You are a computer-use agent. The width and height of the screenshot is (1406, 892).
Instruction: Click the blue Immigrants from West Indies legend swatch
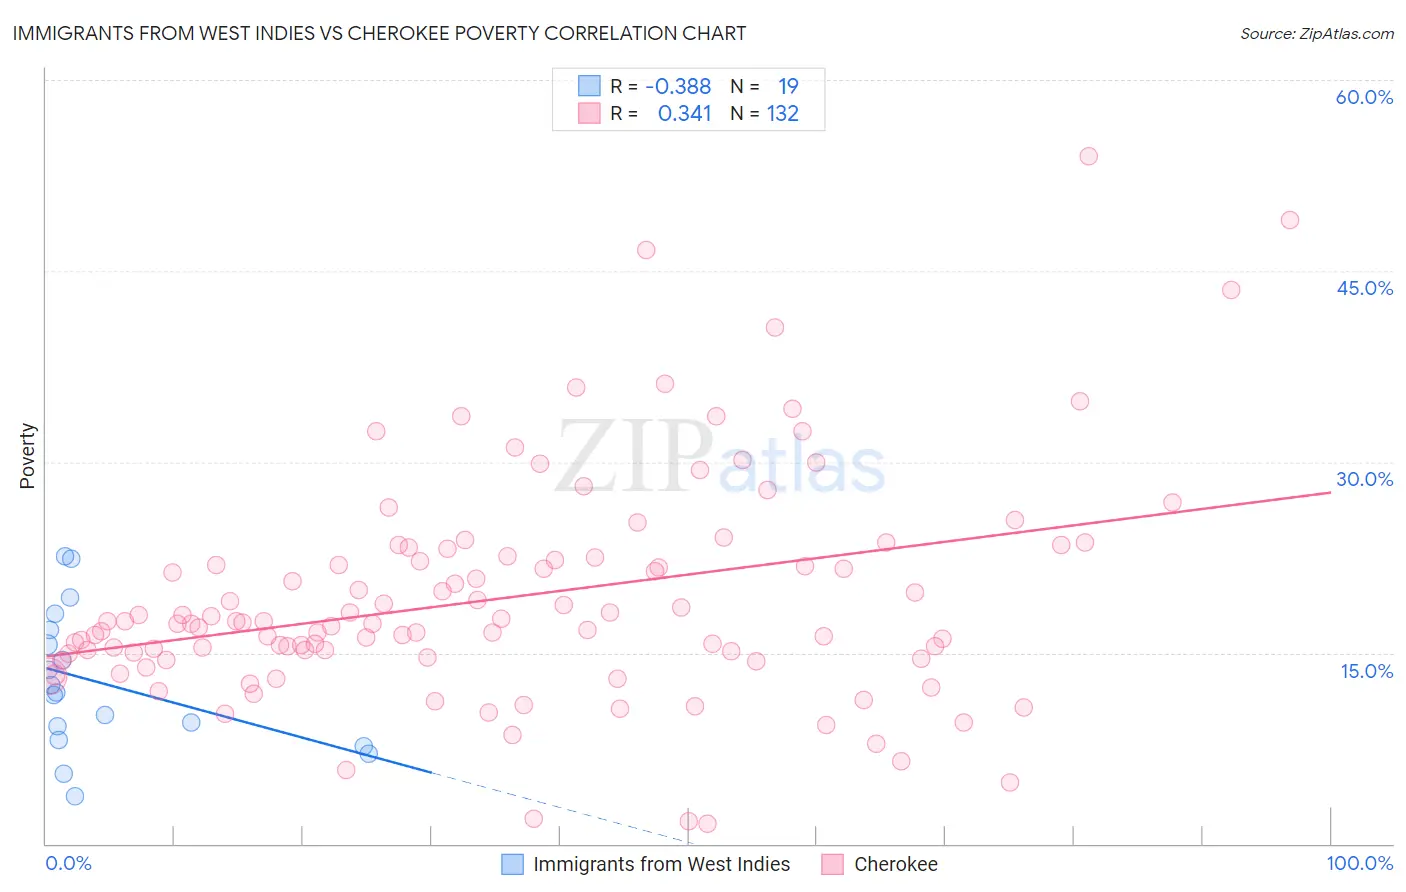[512, 864]
